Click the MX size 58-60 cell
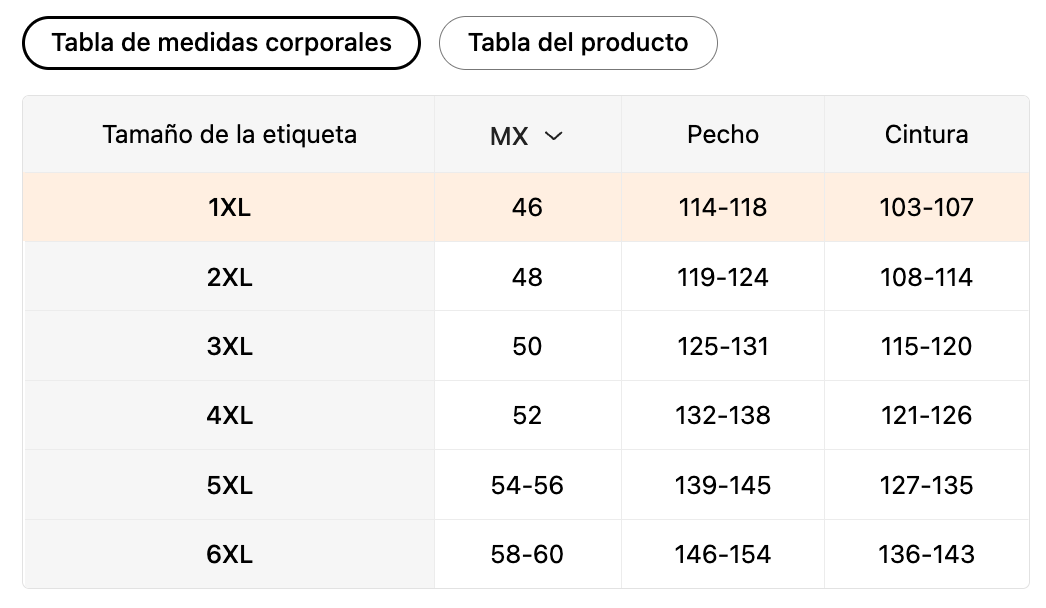This screenshot has height=608, width=1046. click(x=527, y=554)
